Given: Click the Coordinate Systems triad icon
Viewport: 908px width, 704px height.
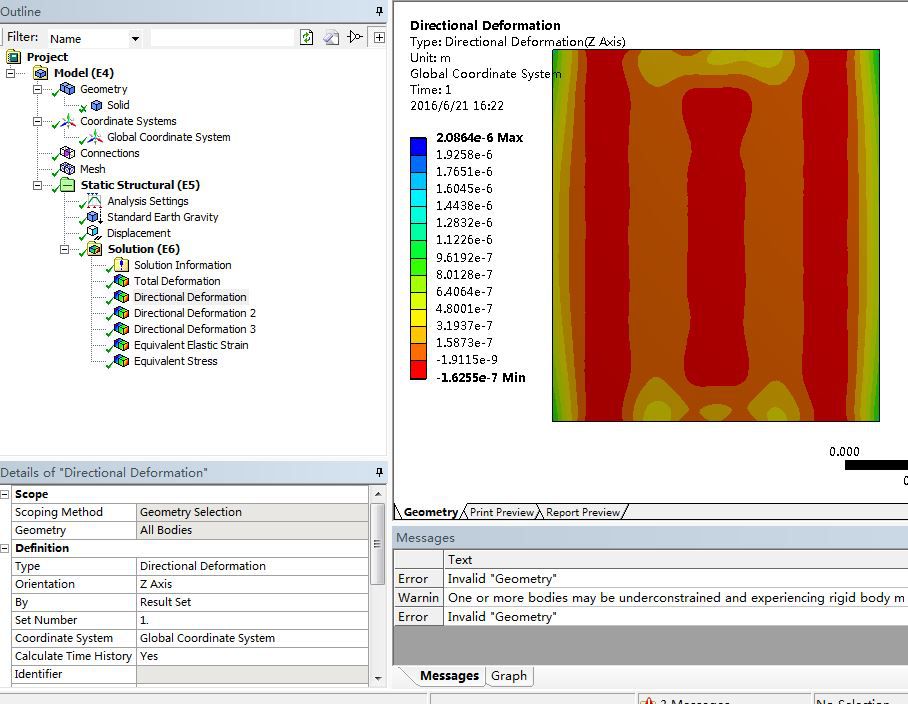Looking at the screenshot, I should pyautogui.click(x=68, y=120).
